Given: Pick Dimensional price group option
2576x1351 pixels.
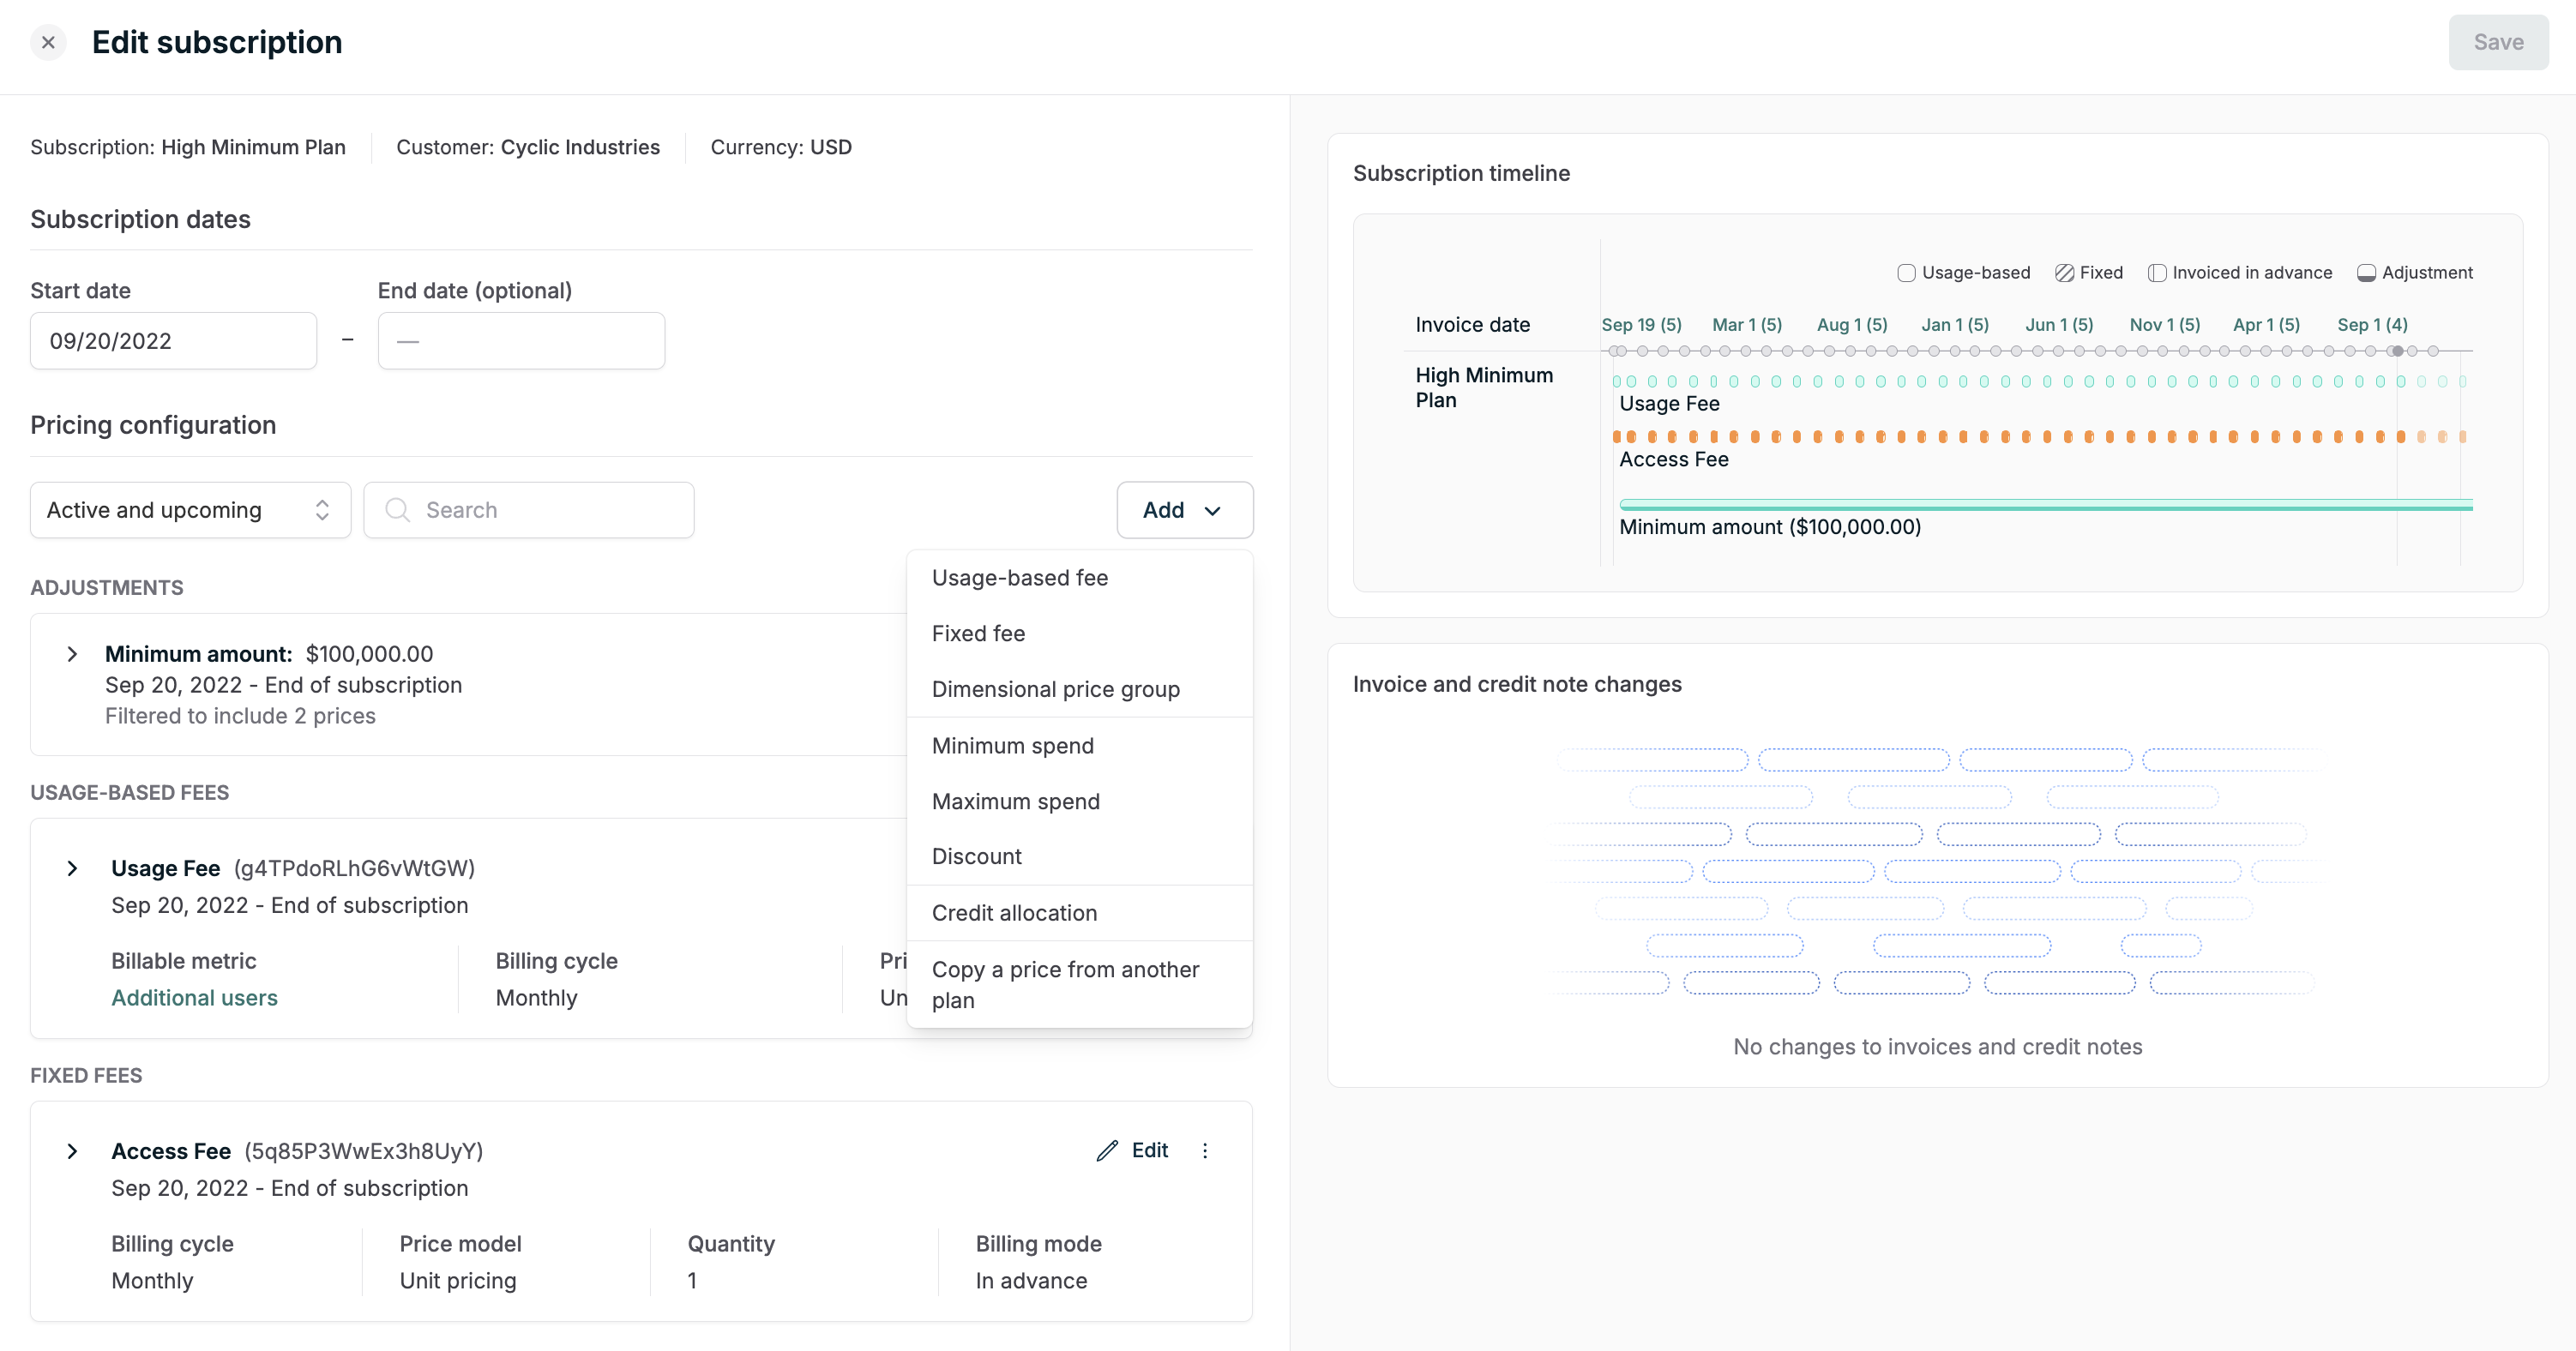Looking at the screenshot, I should pos(1055,689).
